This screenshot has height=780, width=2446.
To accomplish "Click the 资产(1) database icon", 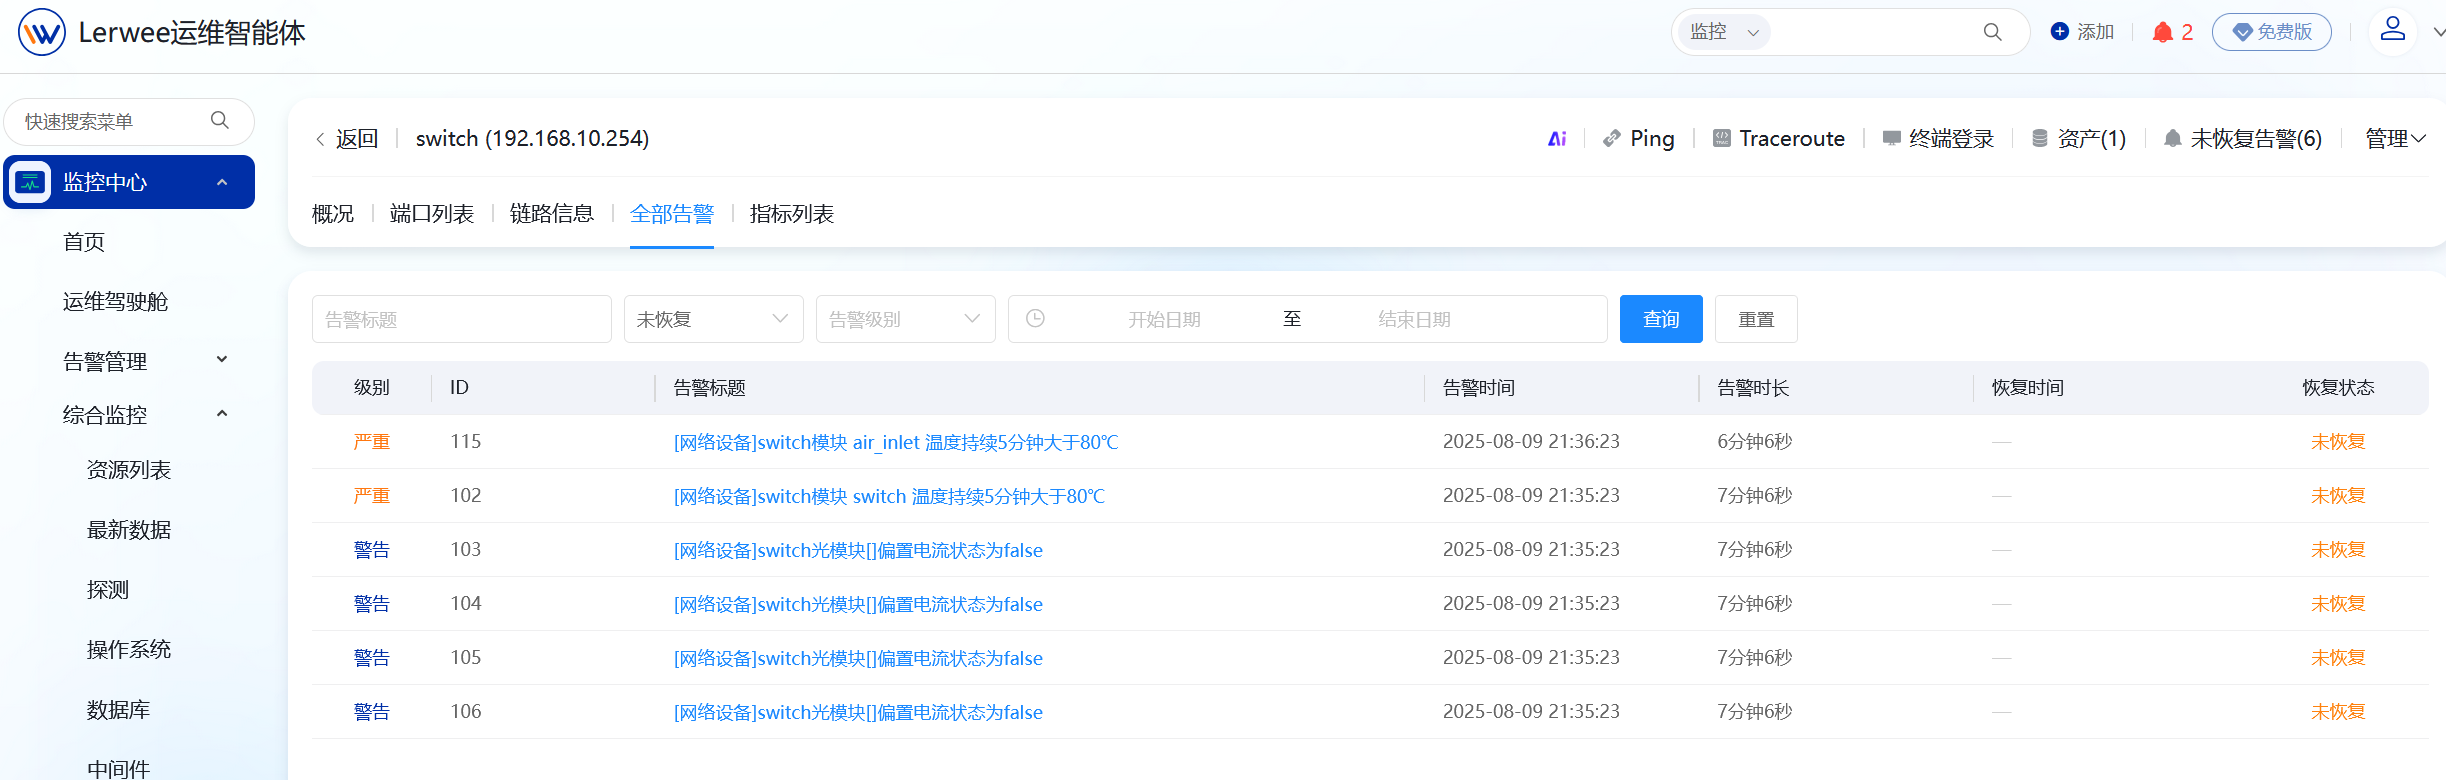I will (2040, 138).
